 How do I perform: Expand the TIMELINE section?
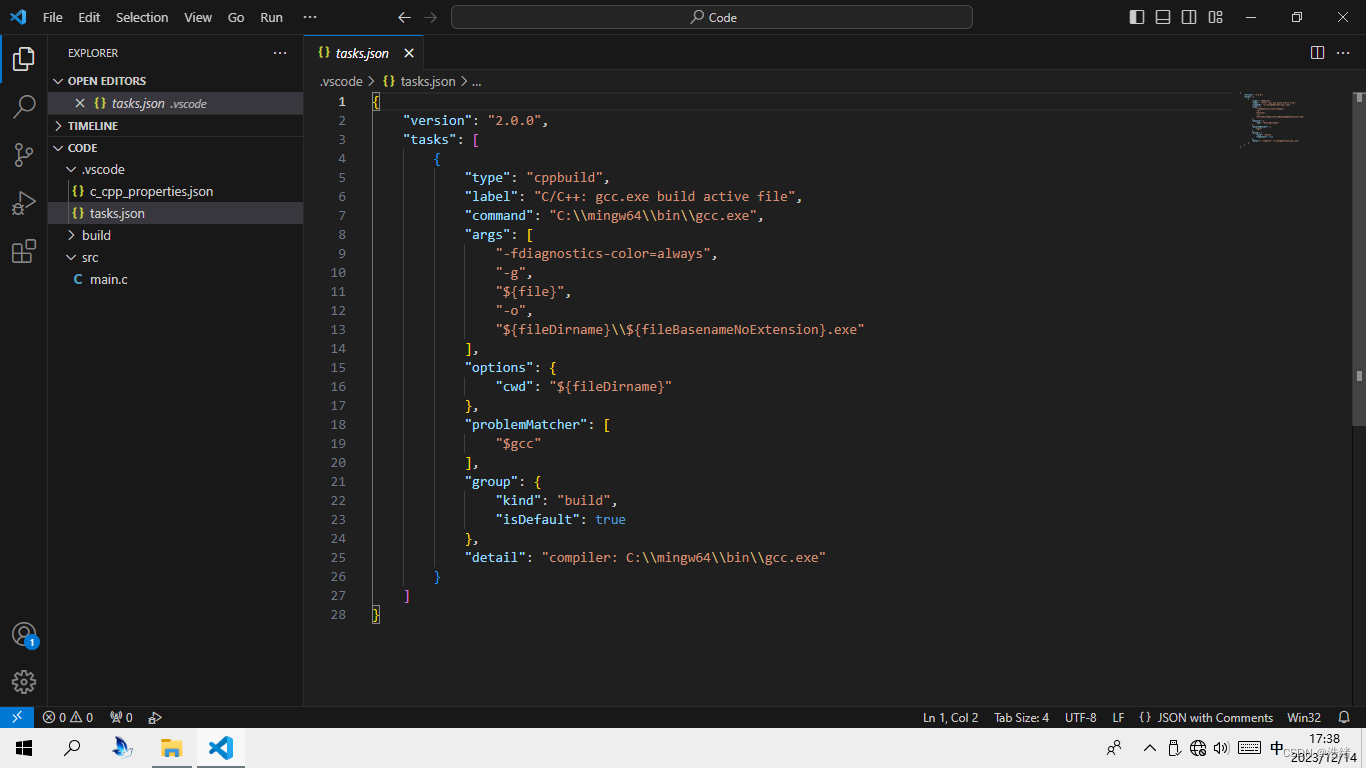(92, 126)
